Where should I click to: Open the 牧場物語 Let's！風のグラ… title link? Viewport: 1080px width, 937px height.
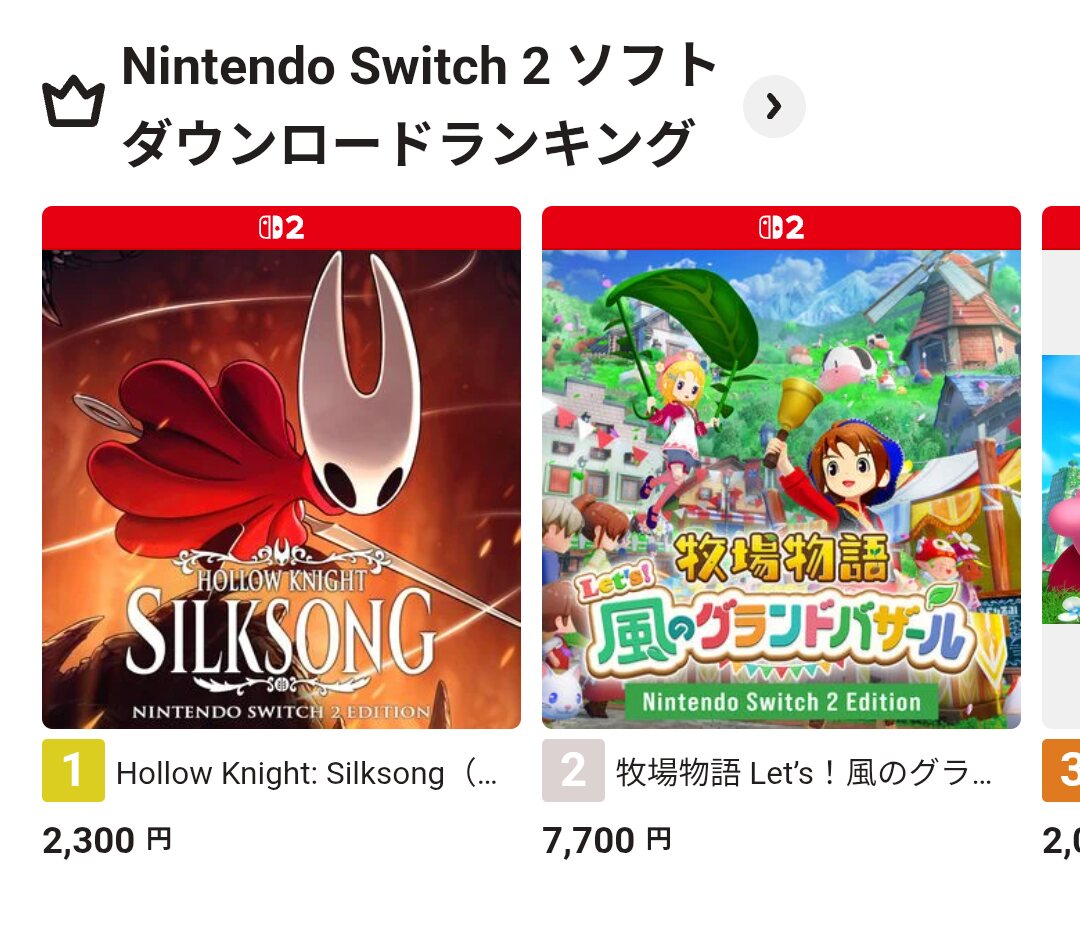click(804, 773)
